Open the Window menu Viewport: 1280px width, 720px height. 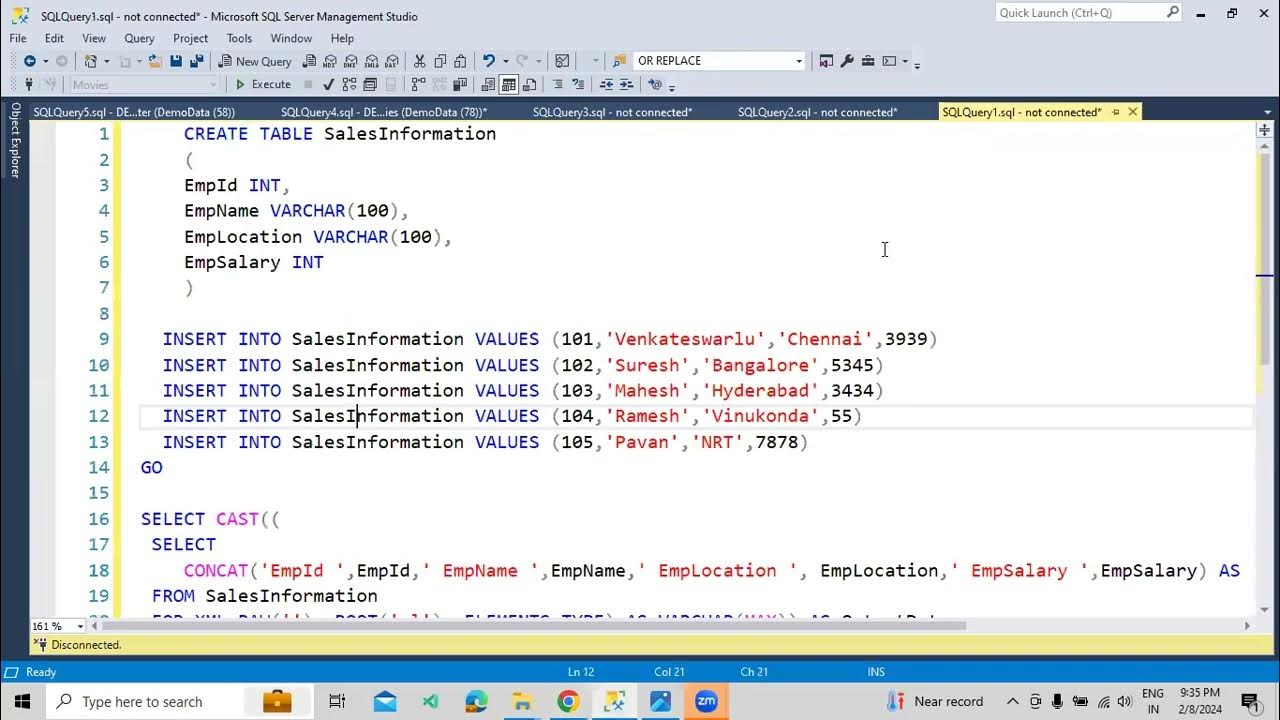point(291,38)
